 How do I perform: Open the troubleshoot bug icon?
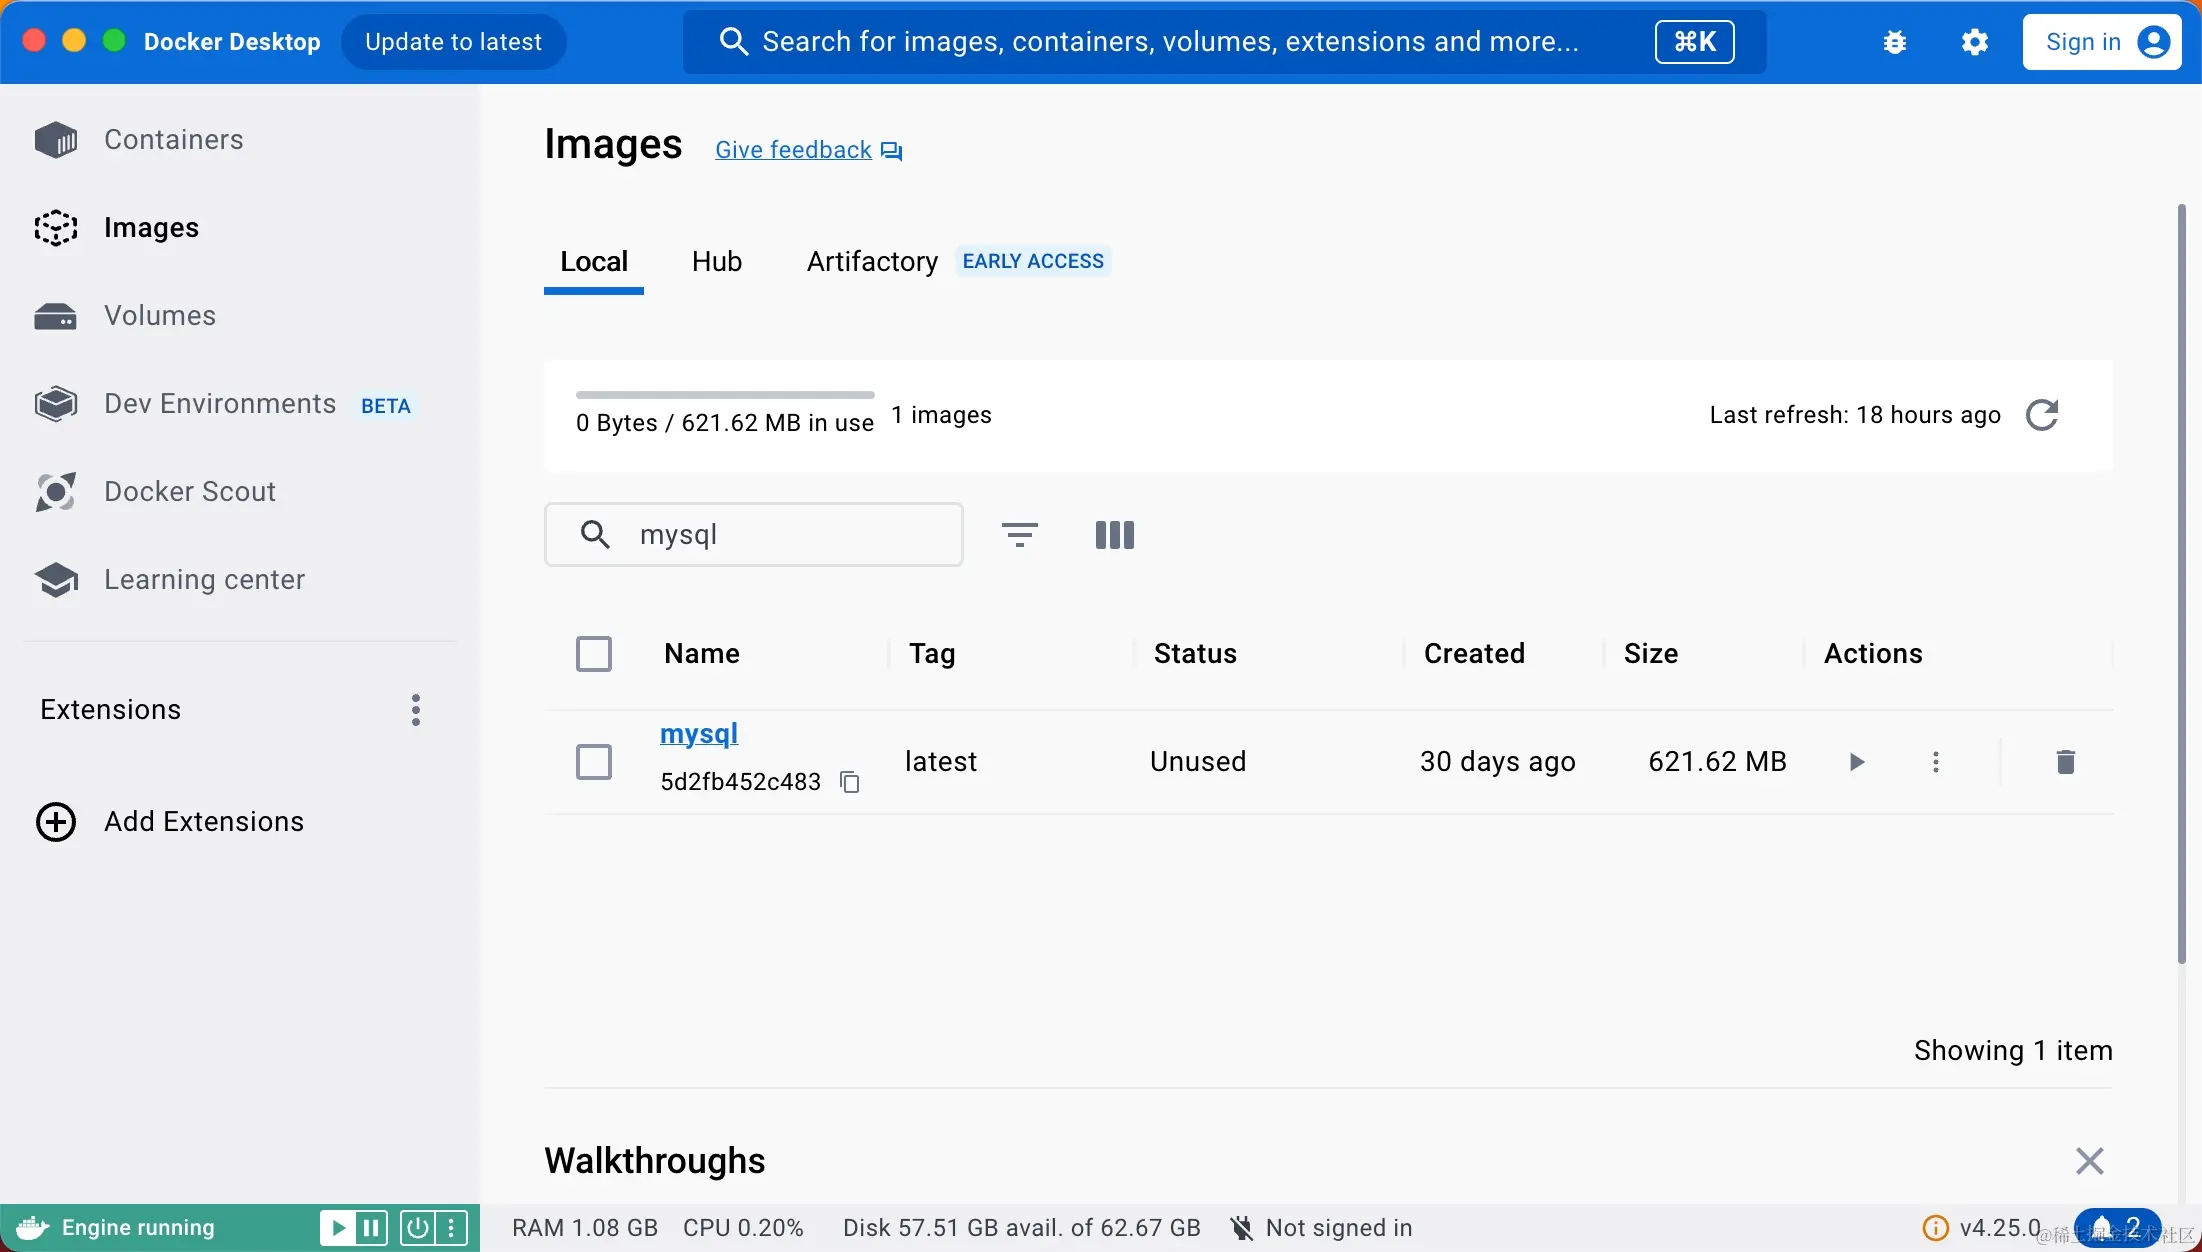click(x=1894, y=42)
